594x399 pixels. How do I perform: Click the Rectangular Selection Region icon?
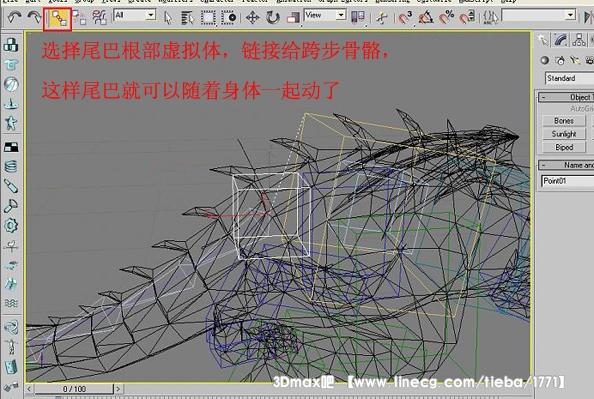[208, 17]
